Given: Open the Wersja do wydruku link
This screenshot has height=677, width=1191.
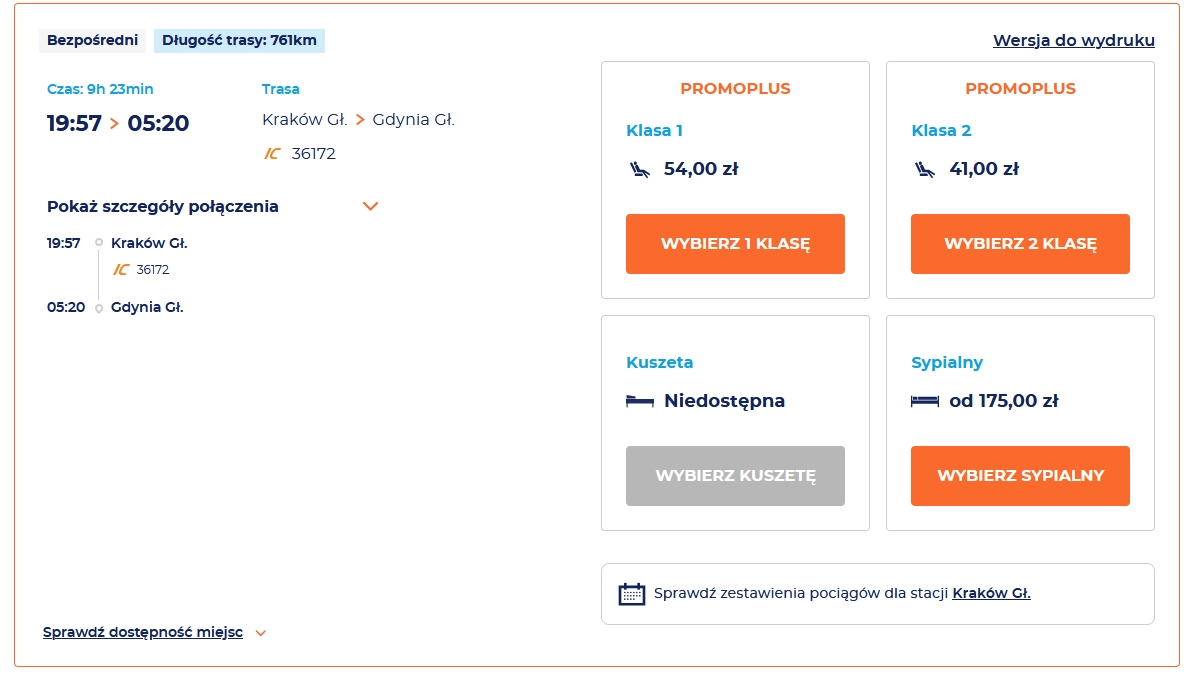Looking at the screenshot, I should click(1073, 40).
